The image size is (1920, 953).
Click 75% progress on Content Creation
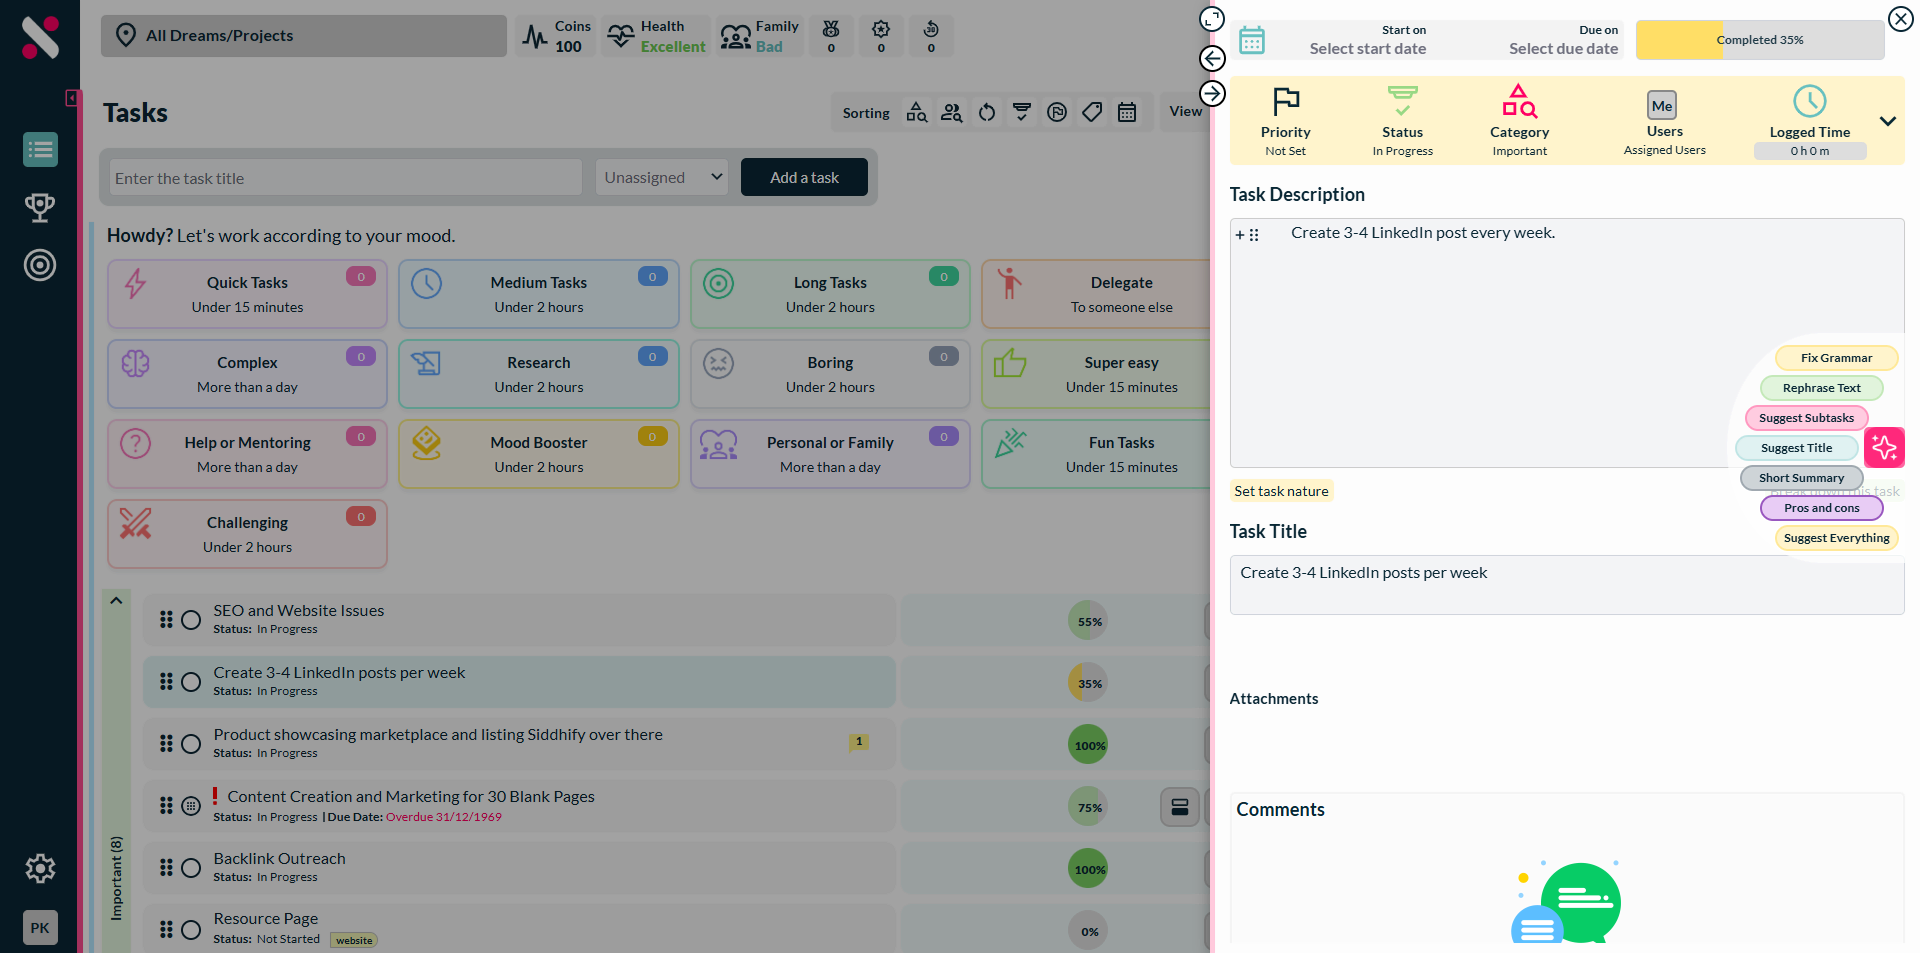(x=1088, y=807)
